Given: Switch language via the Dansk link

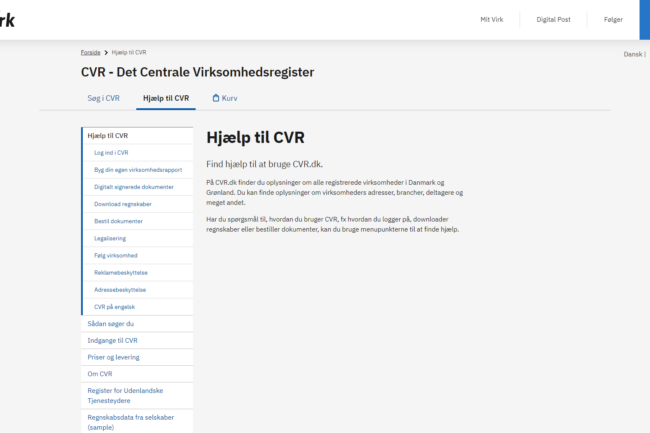Looking at the screenshot, I should point(633,55).
